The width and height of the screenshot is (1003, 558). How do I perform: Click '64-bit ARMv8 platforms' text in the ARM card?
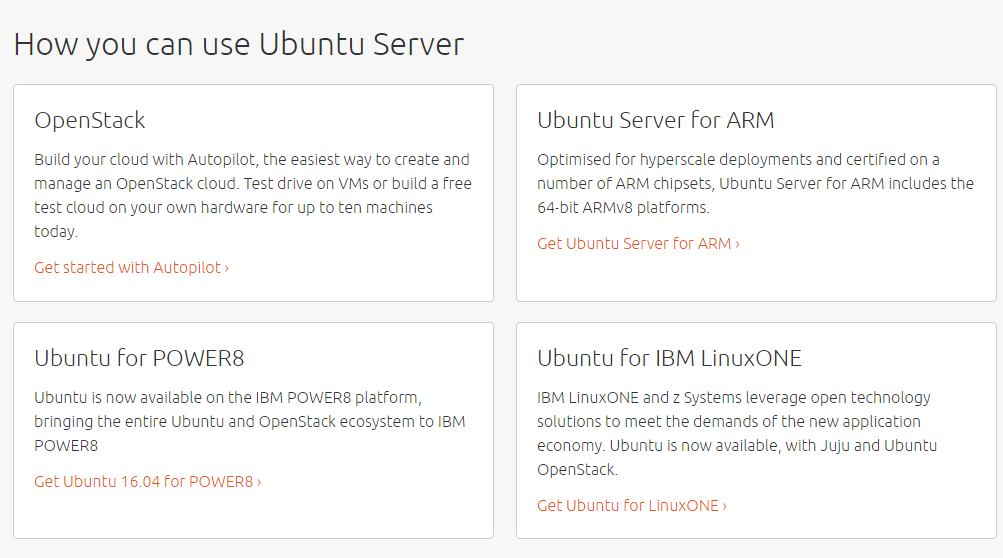click(x=622, y=208)
